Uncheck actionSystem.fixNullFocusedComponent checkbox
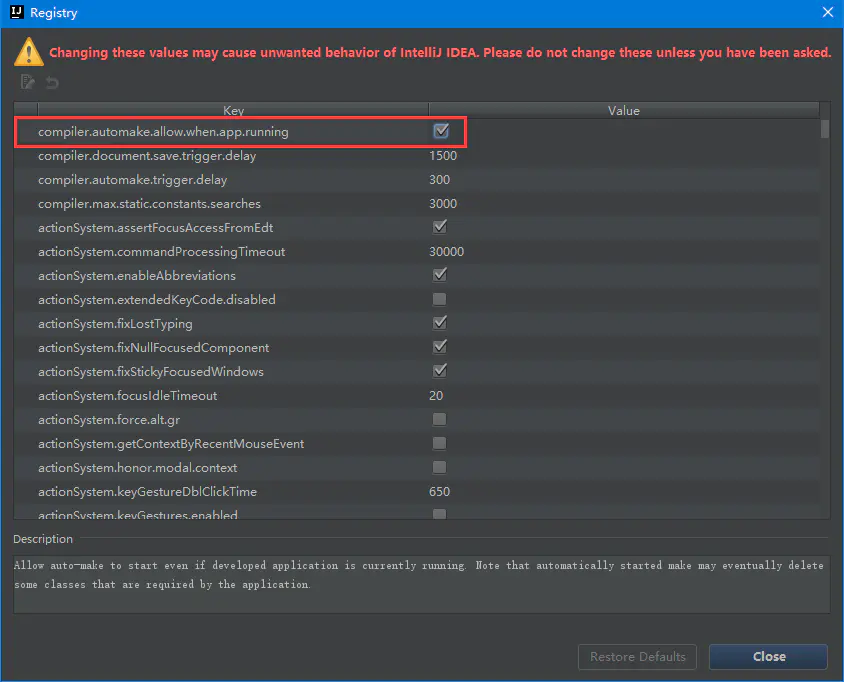Screen dimensions: 844x682 point(440,347)
